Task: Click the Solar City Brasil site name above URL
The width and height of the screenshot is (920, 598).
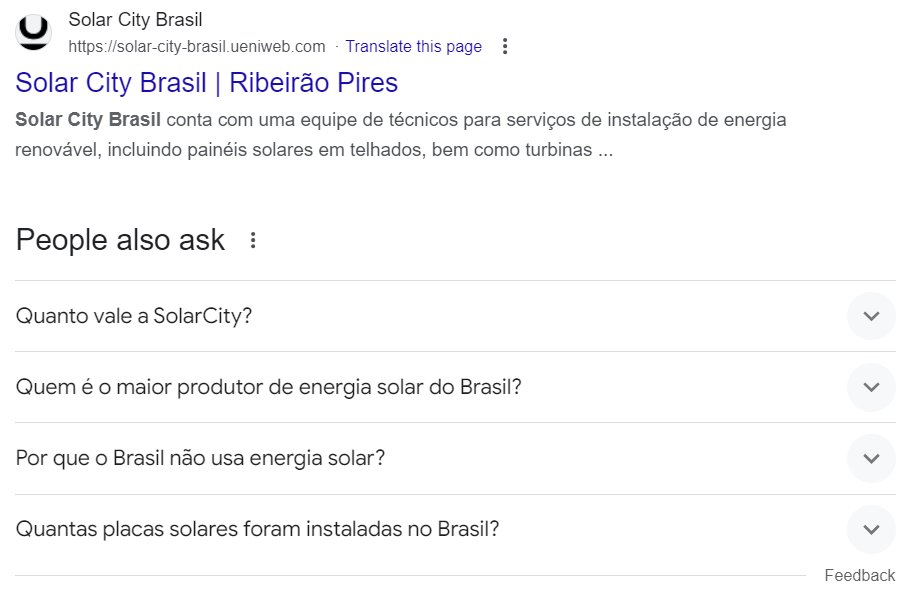Action: (136, 19)
